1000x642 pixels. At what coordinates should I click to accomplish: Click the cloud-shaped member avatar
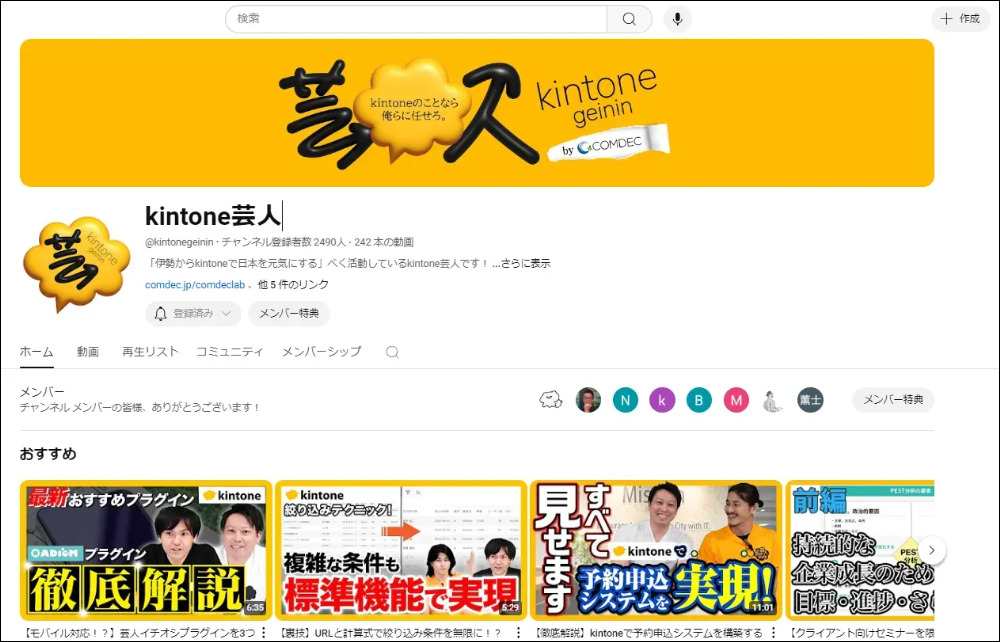(551, 400)
